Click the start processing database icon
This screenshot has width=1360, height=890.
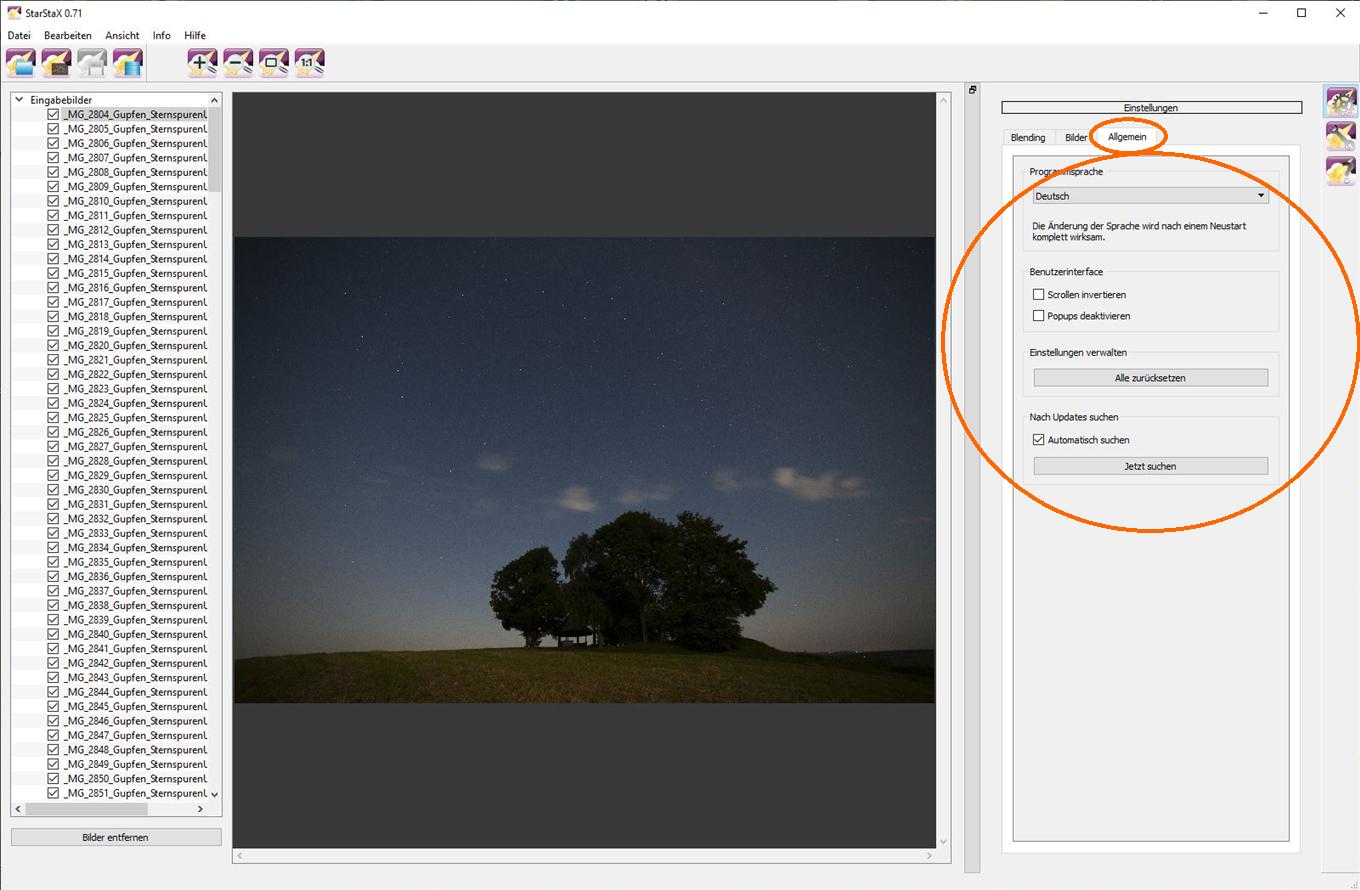click(127, 63)
